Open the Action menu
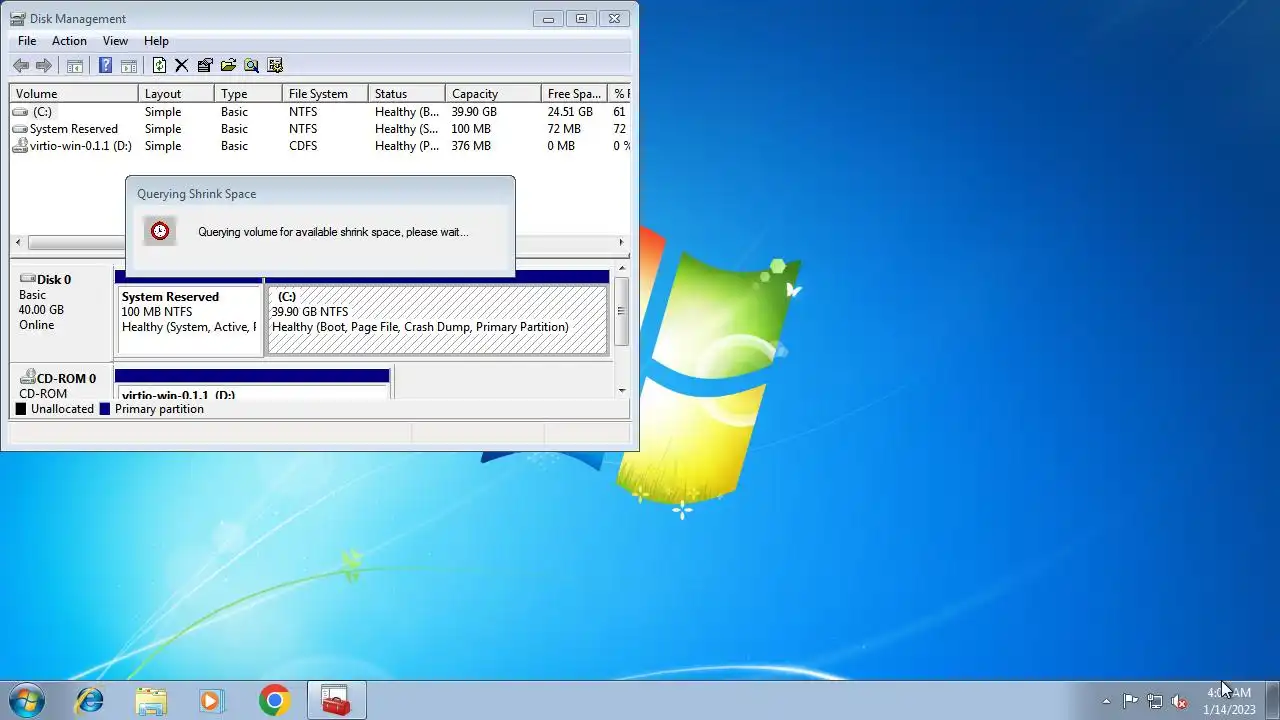Viewport: 1280px width, 720px height. coord(69,41)
